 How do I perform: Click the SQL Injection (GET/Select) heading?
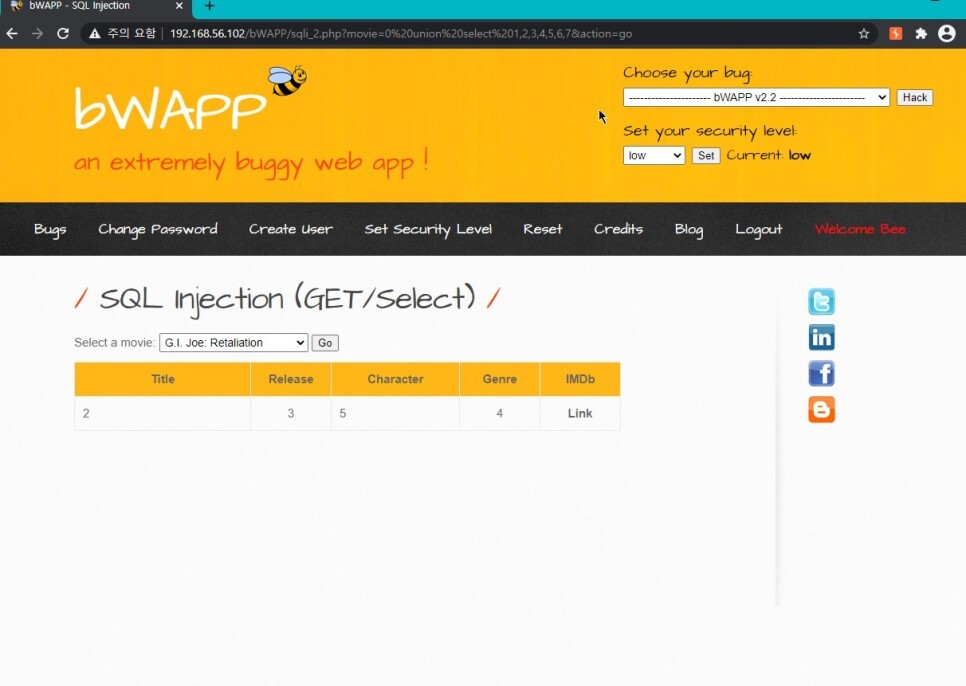pyautogui.click(x=287, y=299)
